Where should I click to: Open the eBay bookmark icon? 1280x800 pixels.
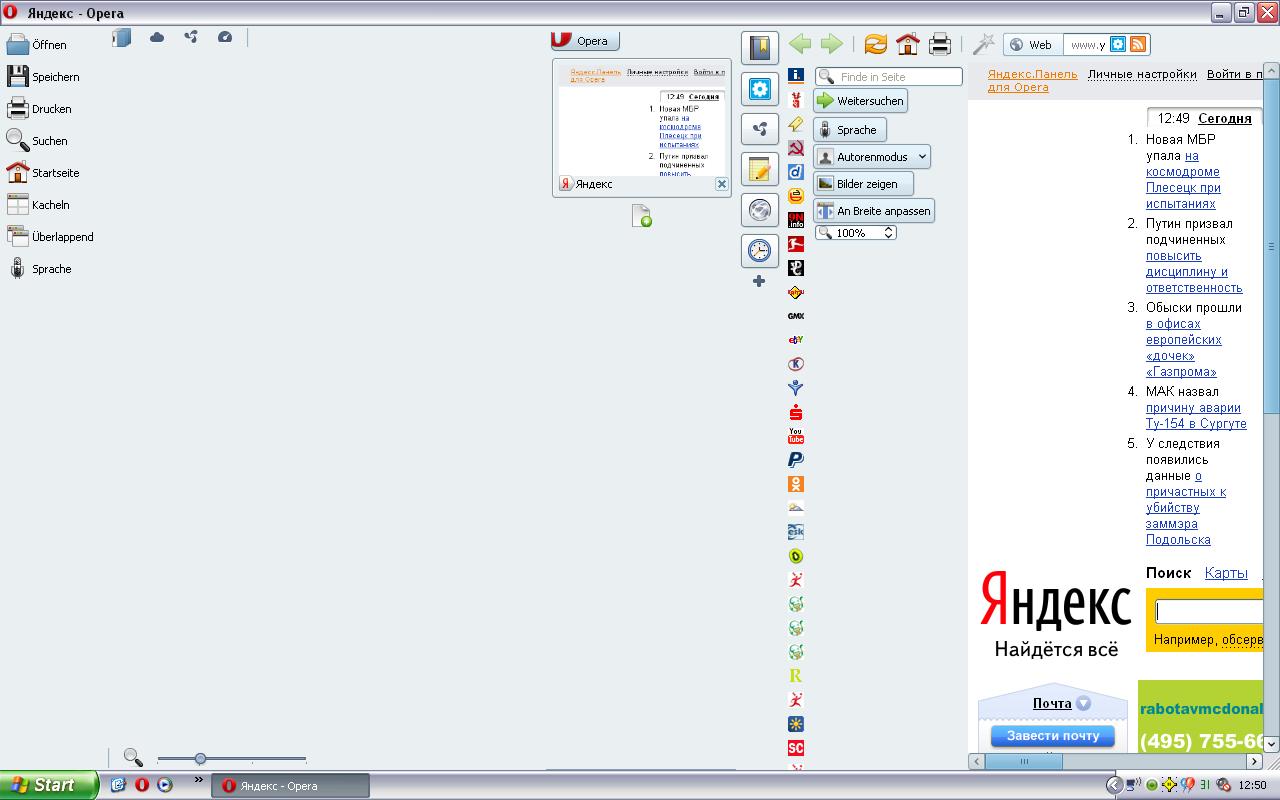click(796, 340)
